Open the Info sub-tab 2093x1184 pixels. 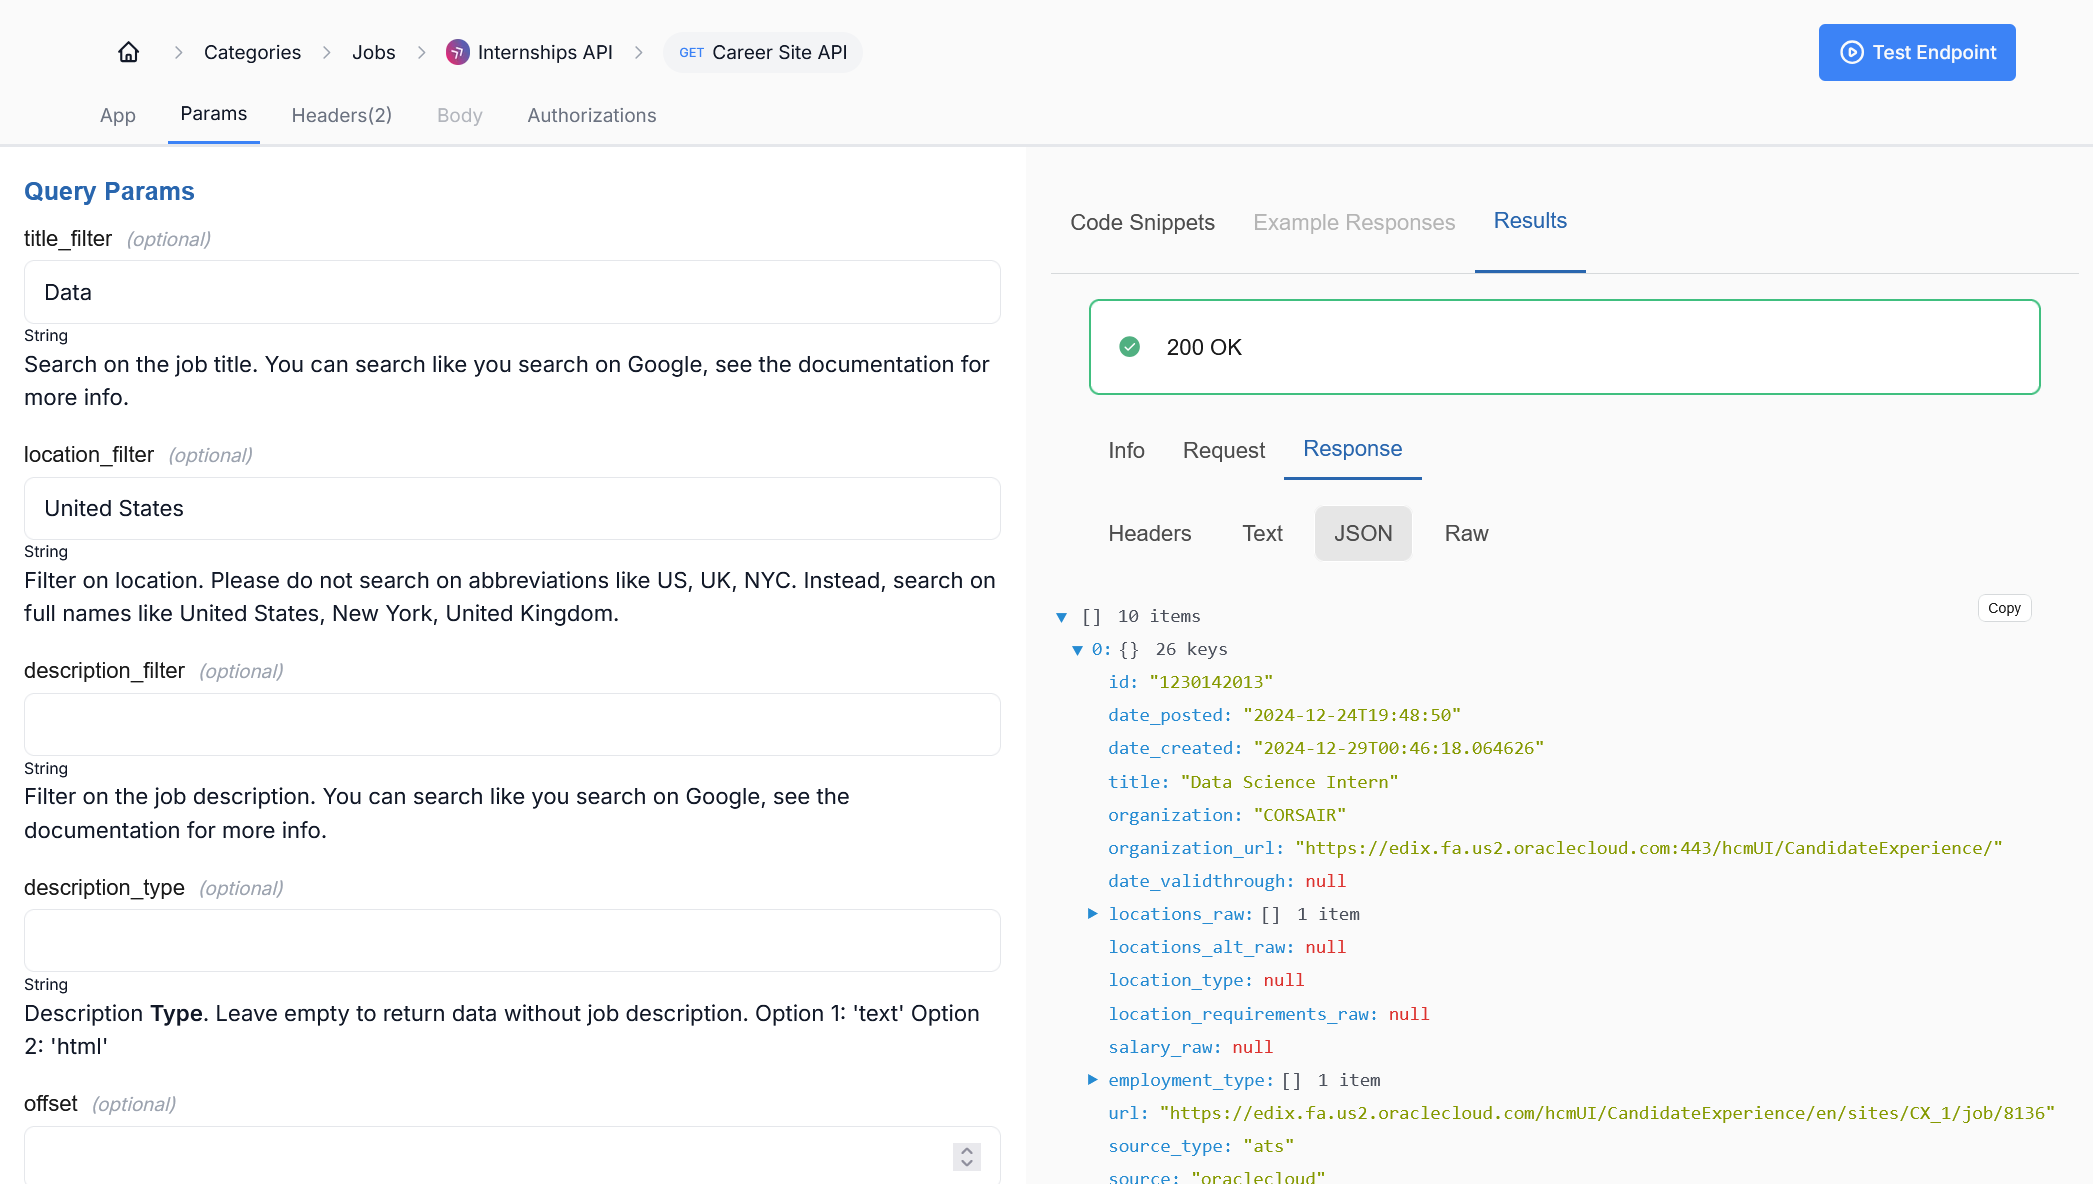click(1126, 450)
